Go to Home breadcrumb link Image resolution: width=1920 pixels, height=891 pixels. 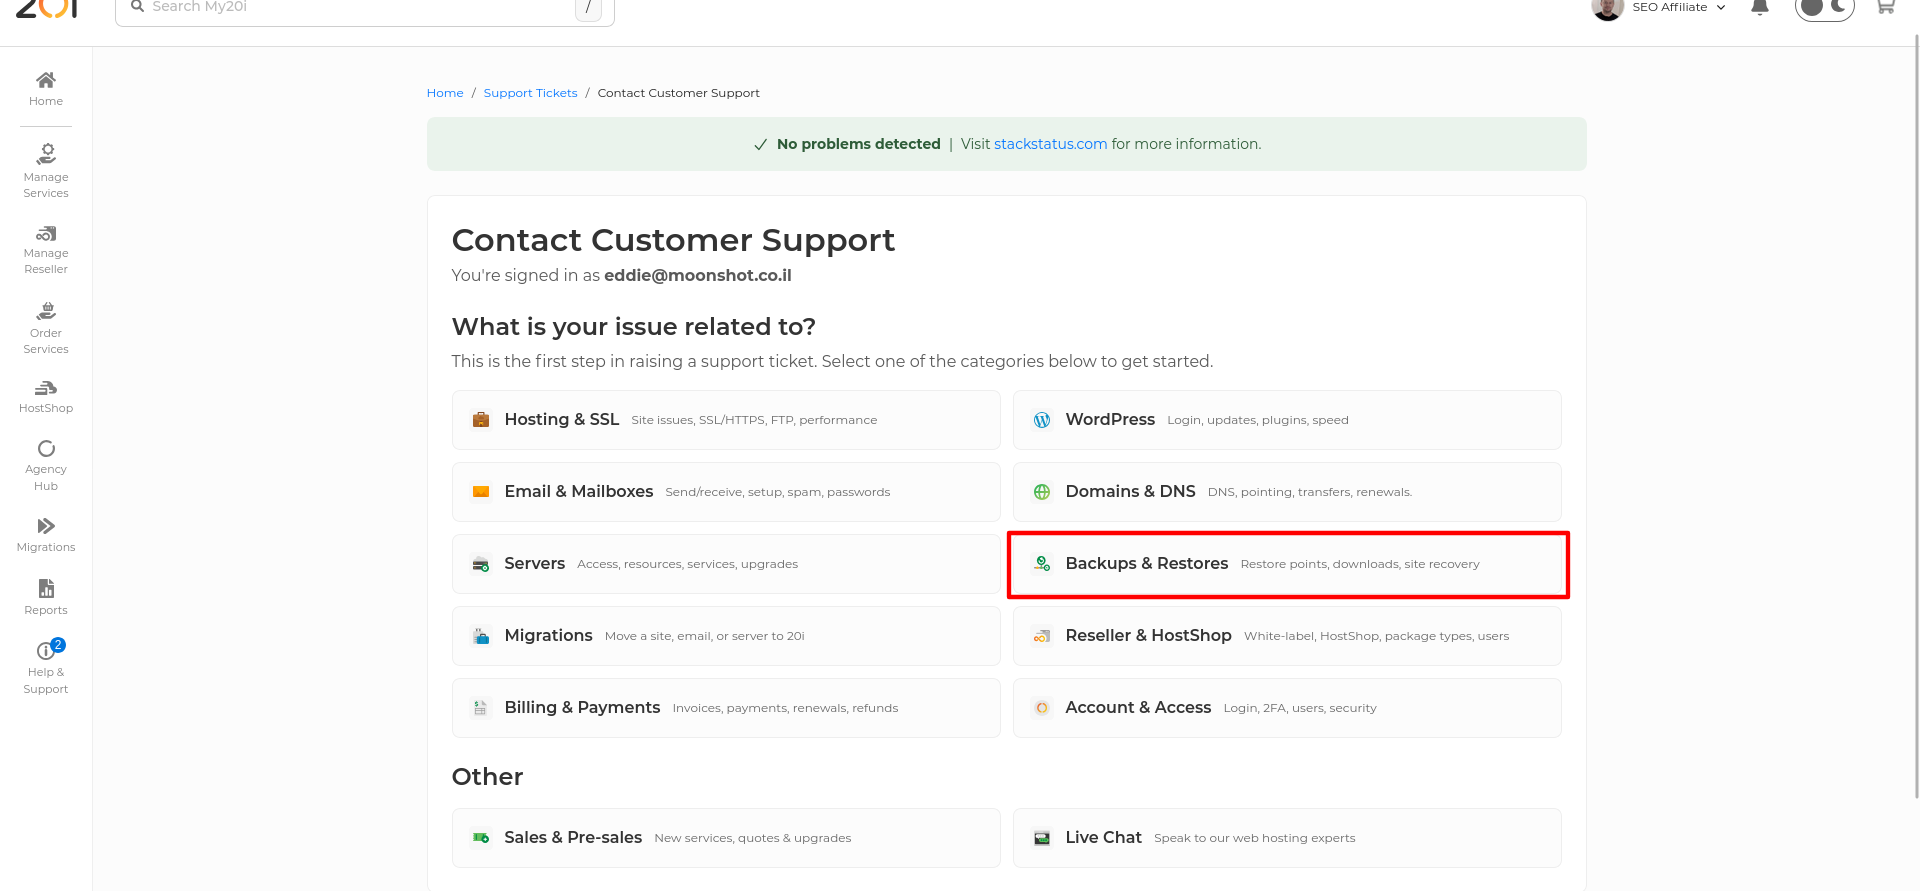445,93
